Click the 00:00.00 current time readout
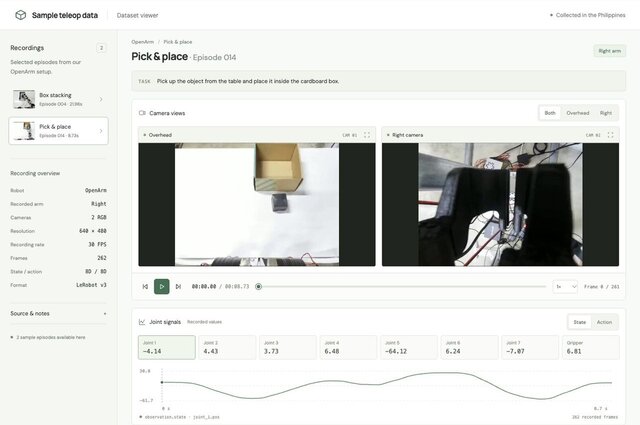 204,287
